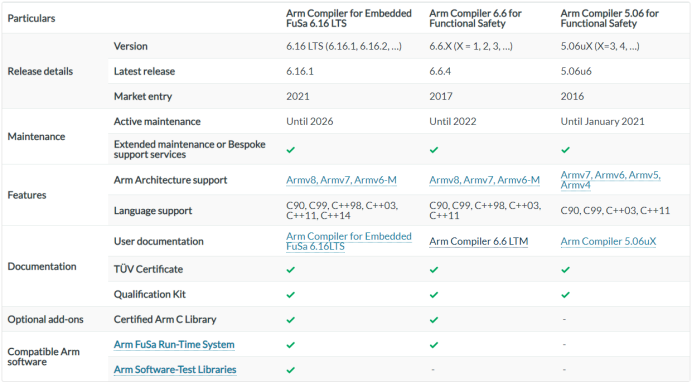Click TÜV Certificate checkmark for Compiler 6.6

tap(434, 270)
